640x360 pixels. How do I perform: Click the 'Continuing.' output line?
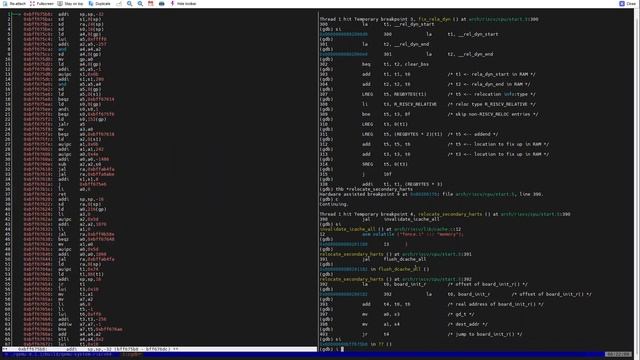pos(334,204)
